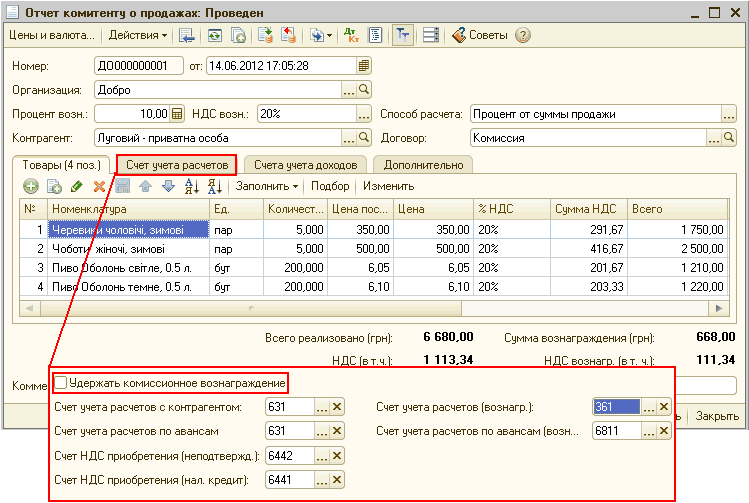Click the pencil edit row icon
The height and width of the screenshot is (503, 749).
pos(77,186)
